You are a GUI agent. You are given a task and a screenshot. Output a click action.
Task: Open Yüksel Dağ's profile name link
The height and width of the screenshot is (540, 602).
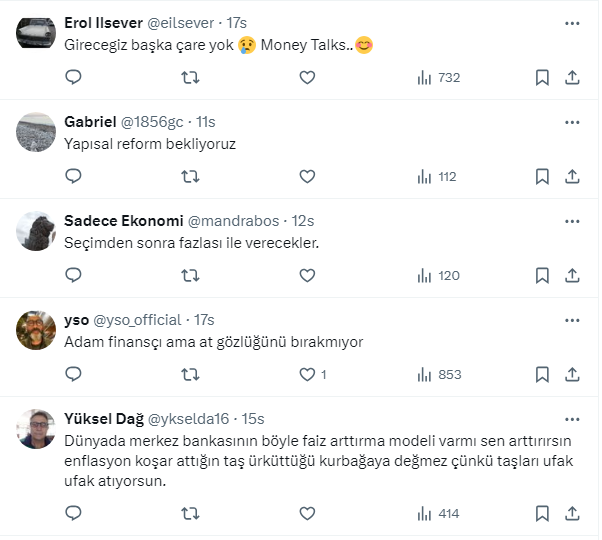tap(103, 418)
